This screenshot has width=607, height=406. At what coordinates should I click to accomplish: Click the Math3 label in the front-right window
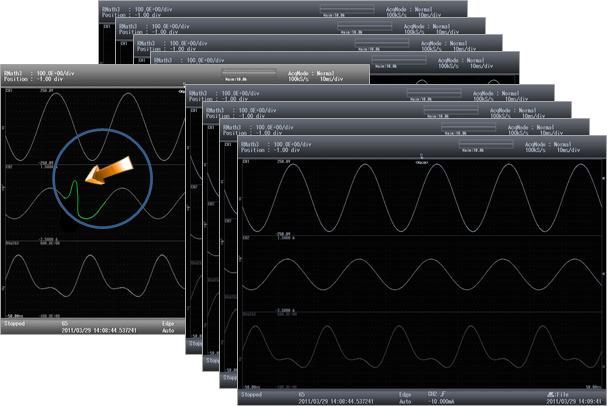(248, 312)
